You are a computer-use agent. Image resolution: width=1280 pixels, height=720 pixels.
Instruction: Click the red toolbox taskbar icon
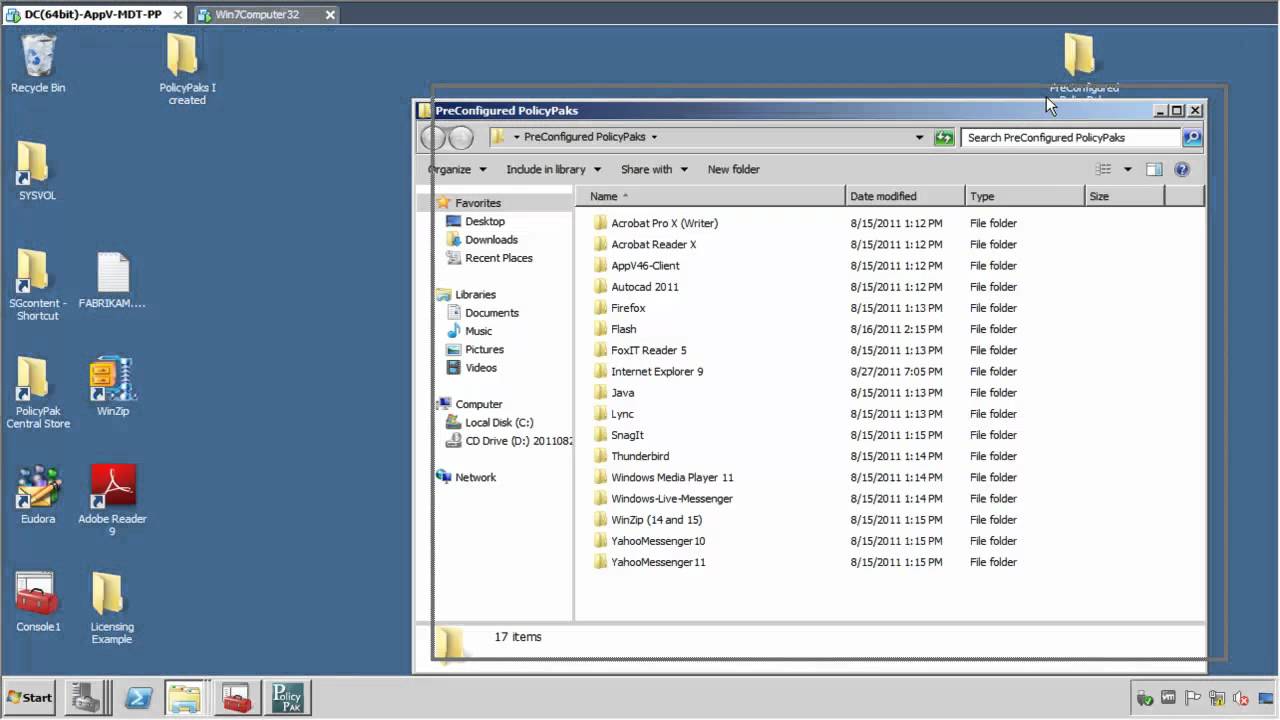(236, 697)
